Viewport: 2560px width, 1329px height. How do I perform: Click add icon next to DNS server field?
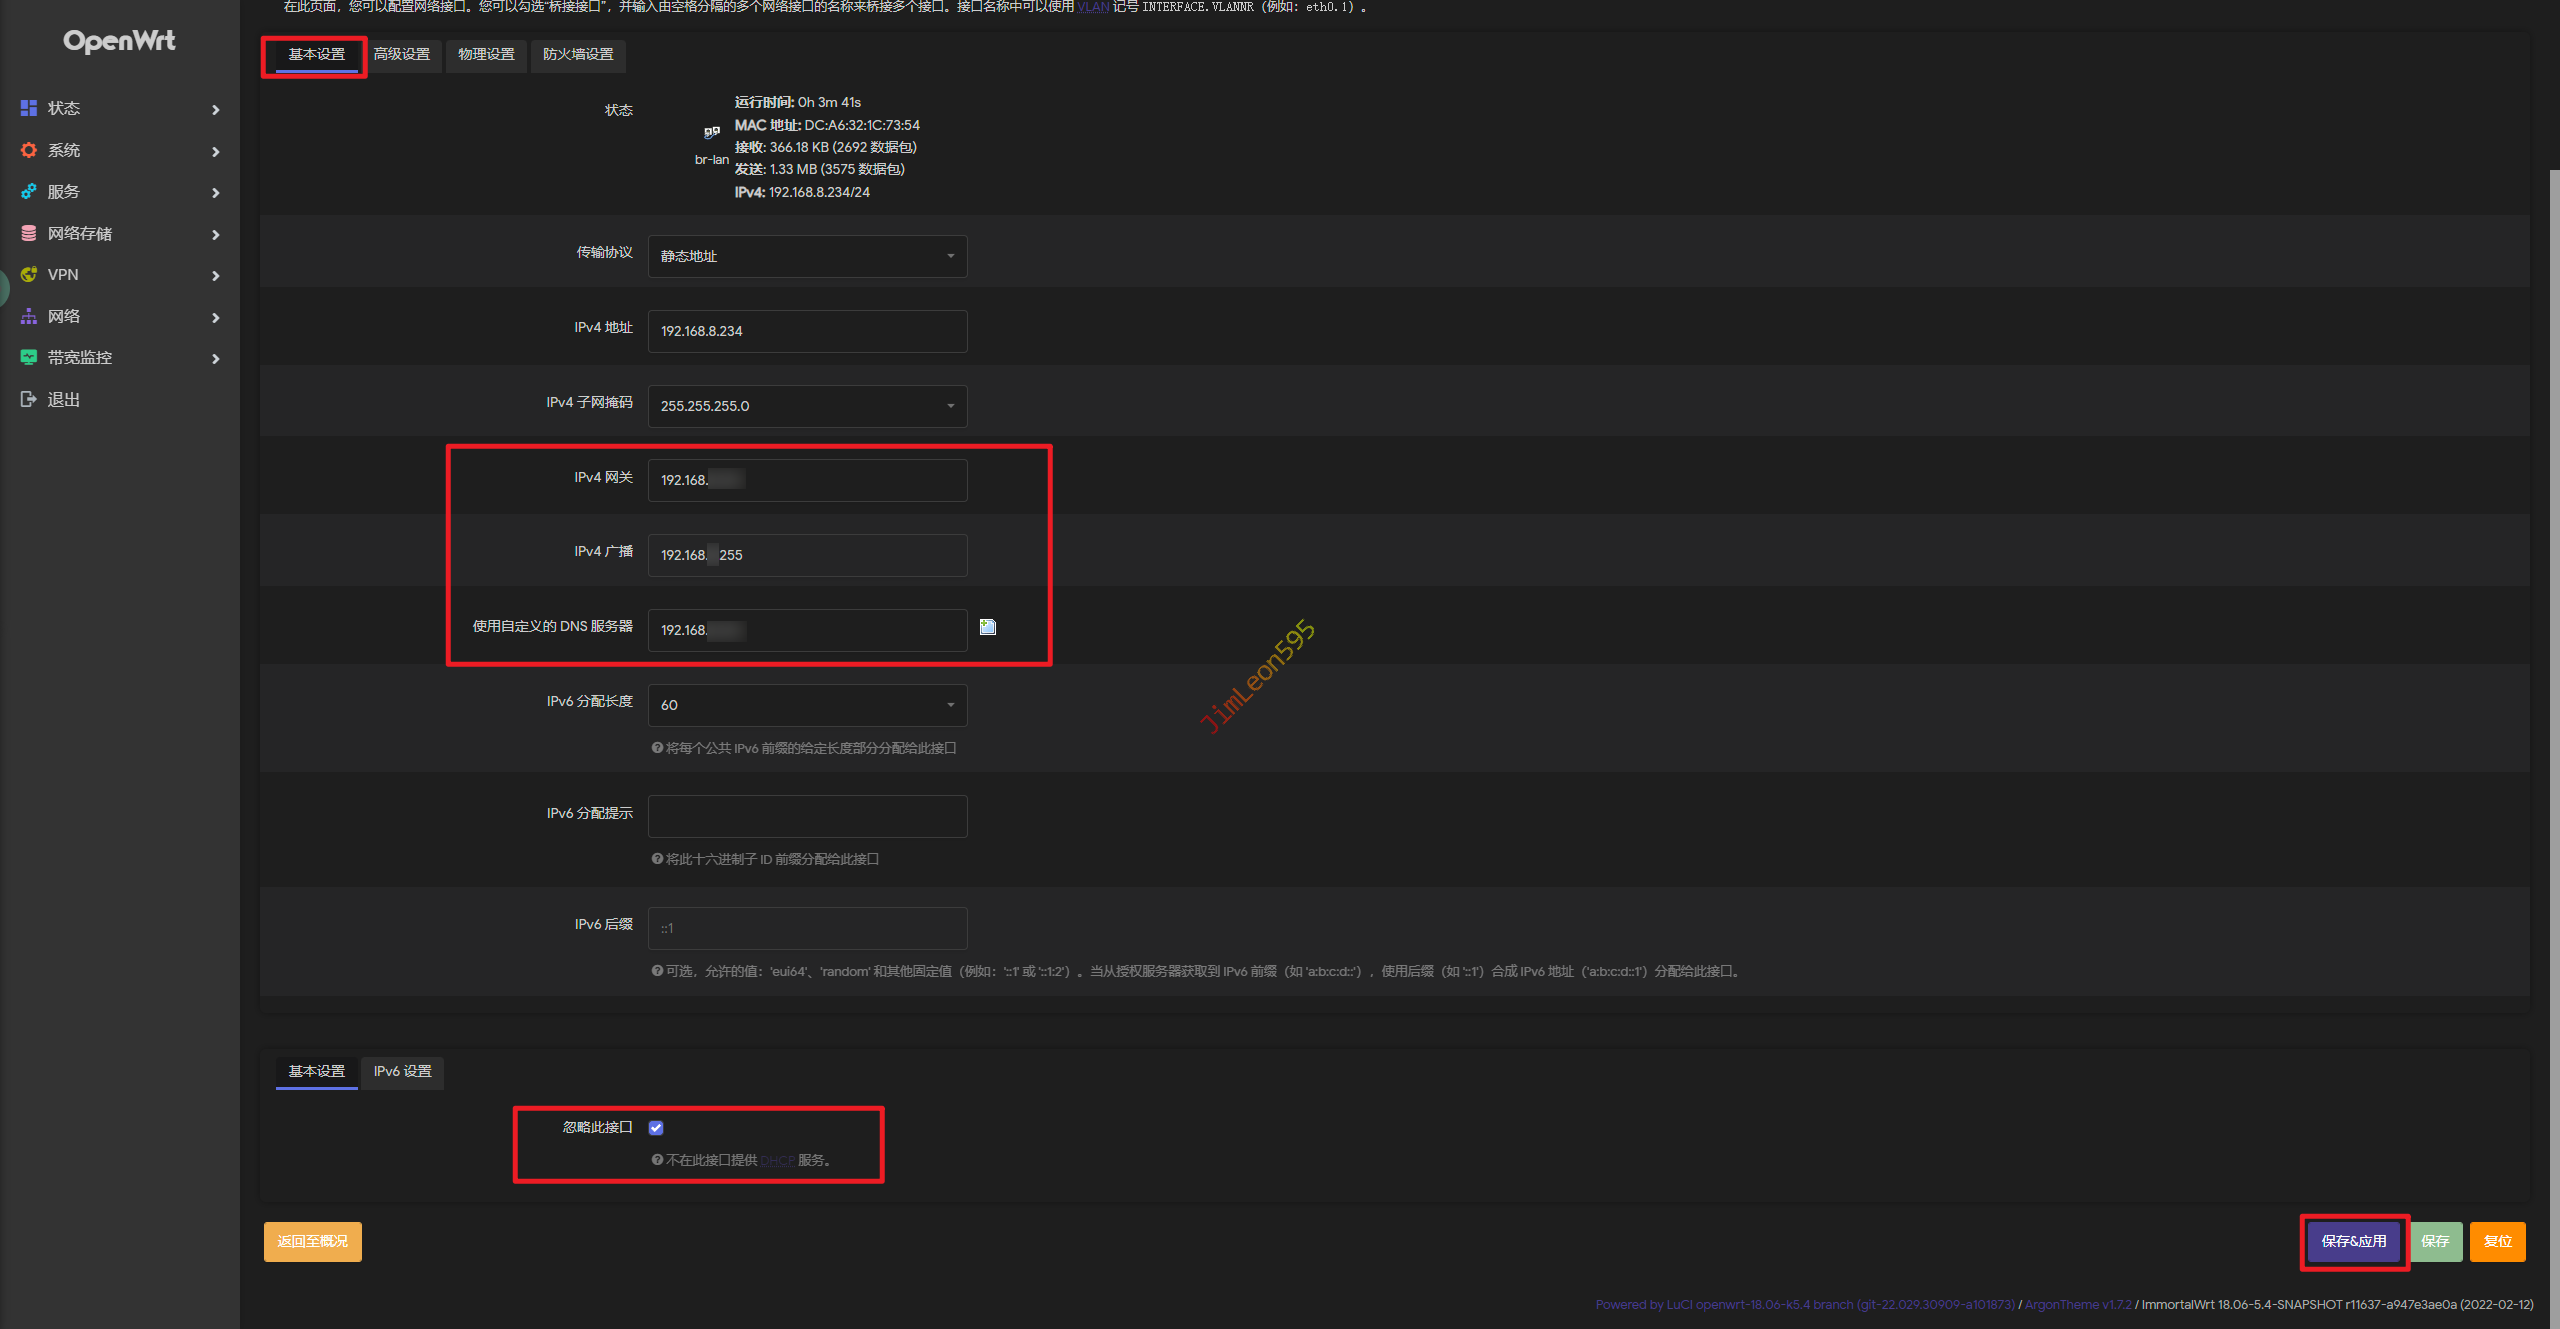988,627
